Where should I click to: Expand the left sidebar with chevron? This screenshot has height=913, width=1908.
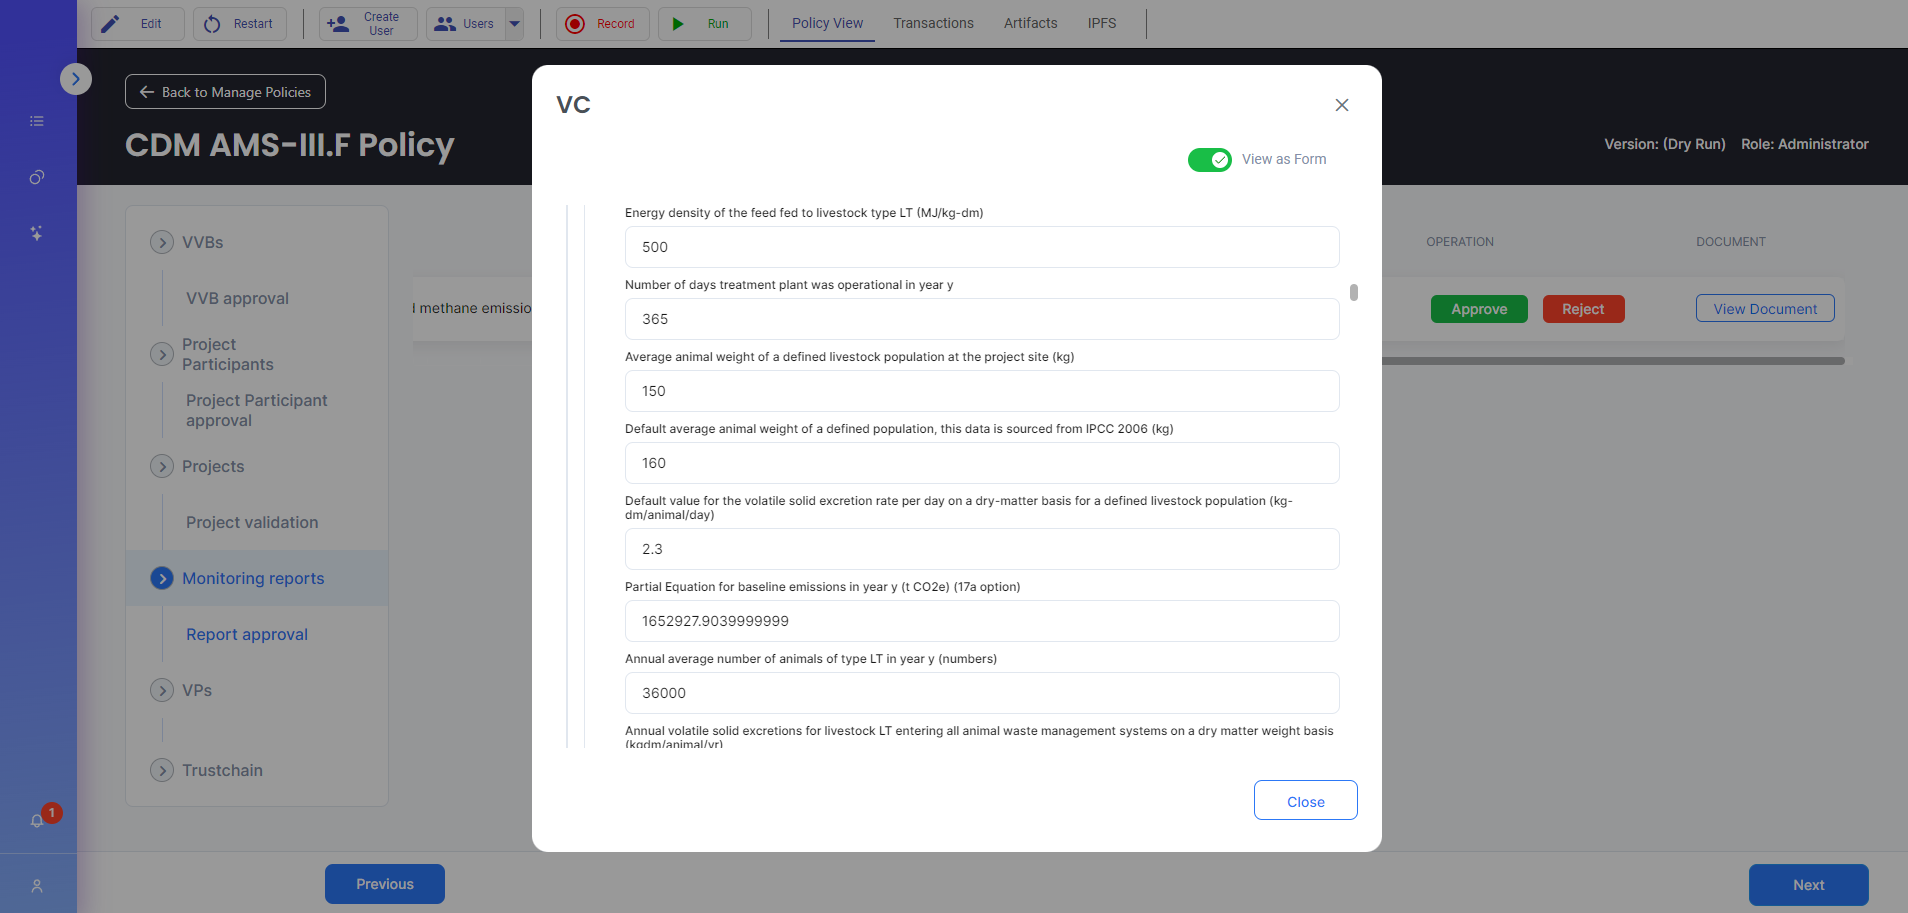[x=76, y=79]
